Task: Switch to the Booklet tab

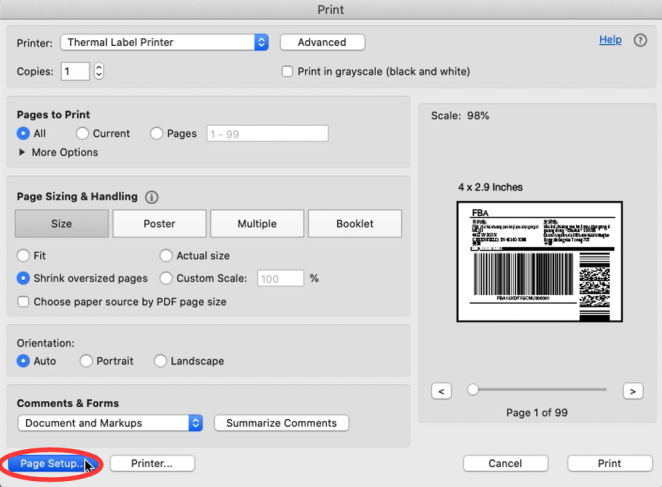Action: (x=355, y=223)
